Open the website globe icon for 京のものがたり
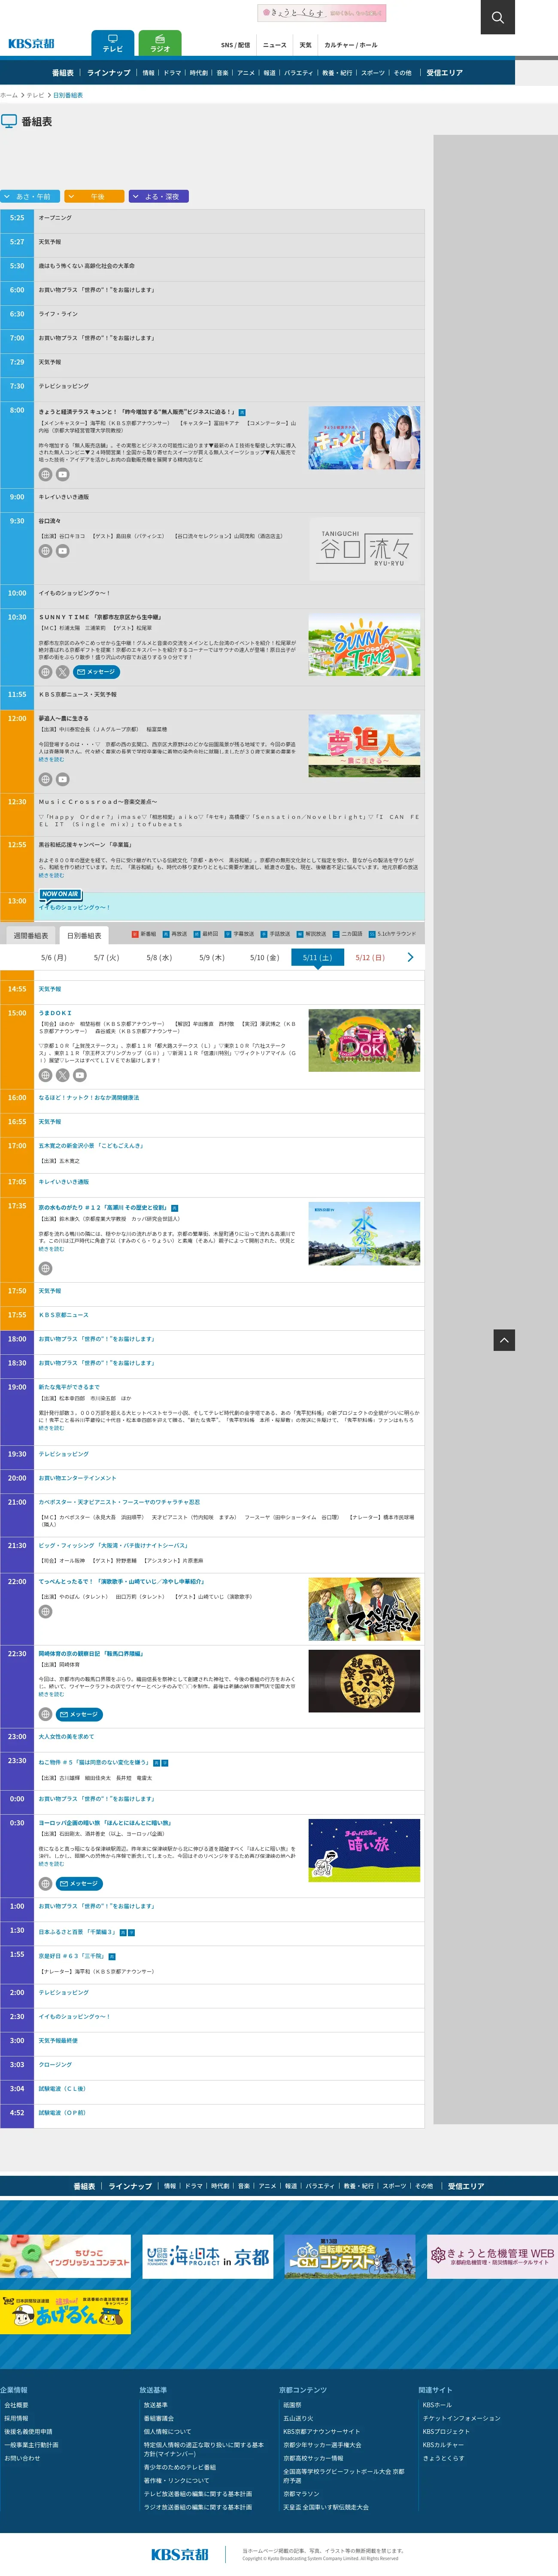Image resolution: width=558 pixels, height=2576 pixels. (45, 1268)
